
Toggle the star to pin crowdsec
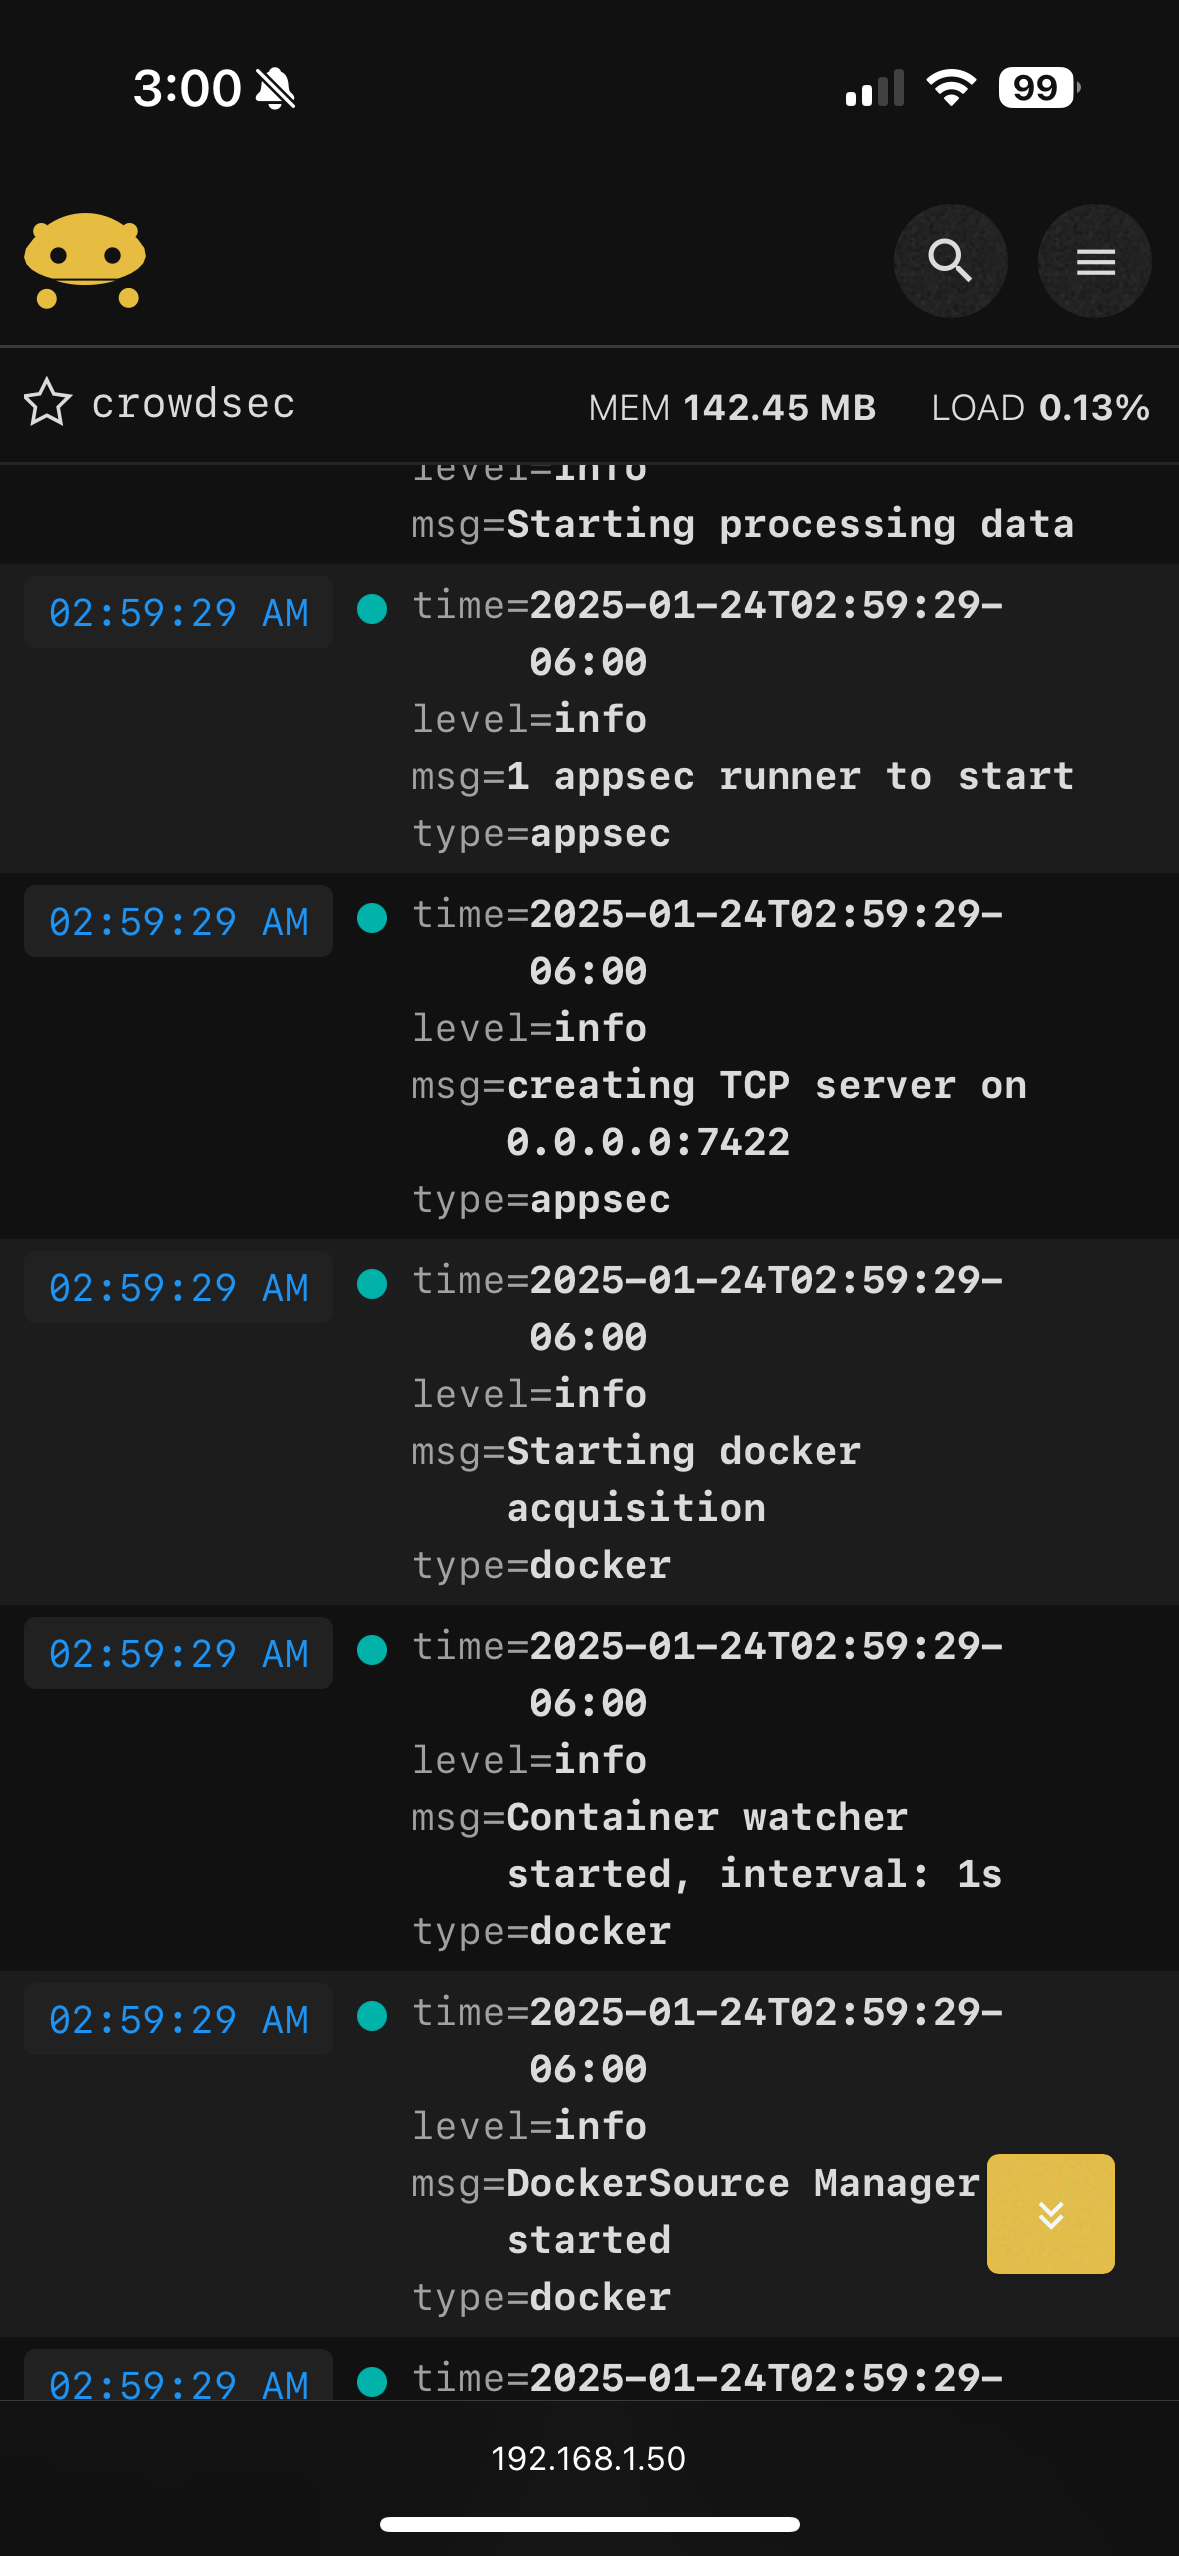(47, 403)
